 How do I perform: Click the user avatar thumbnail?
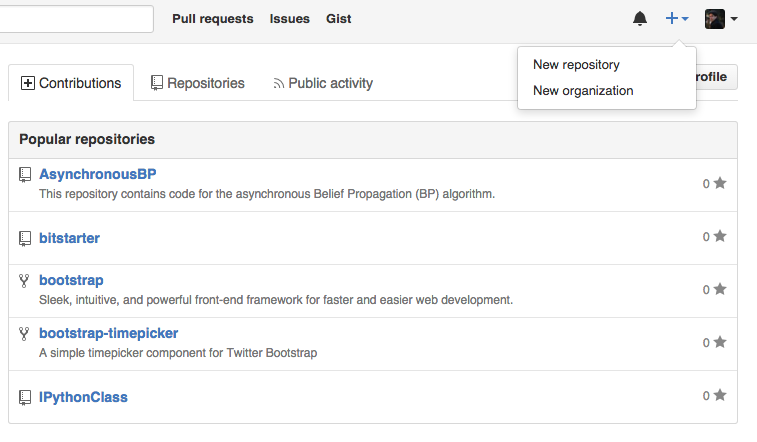click(715, 19)
